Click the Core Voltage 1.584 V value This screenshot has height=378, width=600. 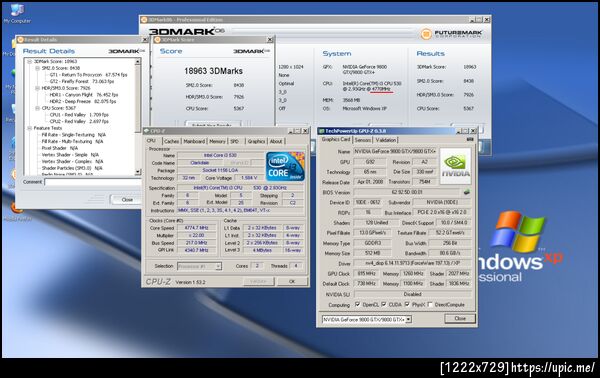click(x=249, y=178)
